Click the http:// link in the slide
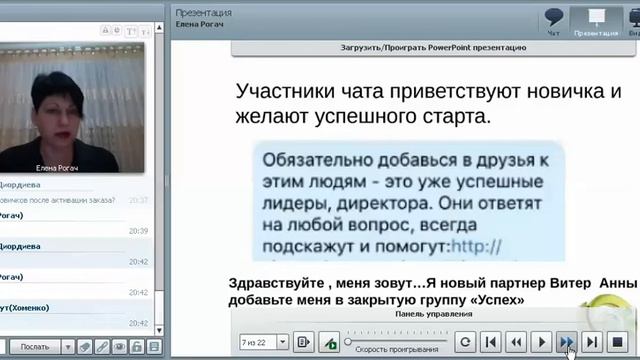Image resolution: width=640 pixels, height=360 pixels. coord(476,247)
